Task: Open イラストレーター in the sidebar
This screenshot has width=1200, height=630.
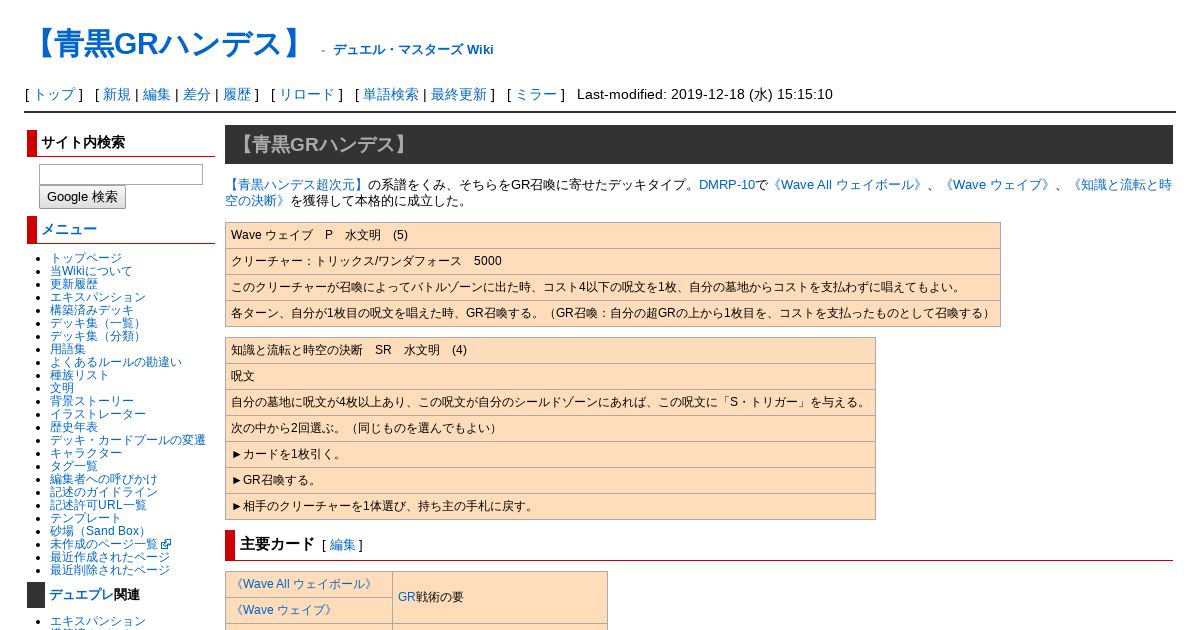Action: (x=98, y=414)
